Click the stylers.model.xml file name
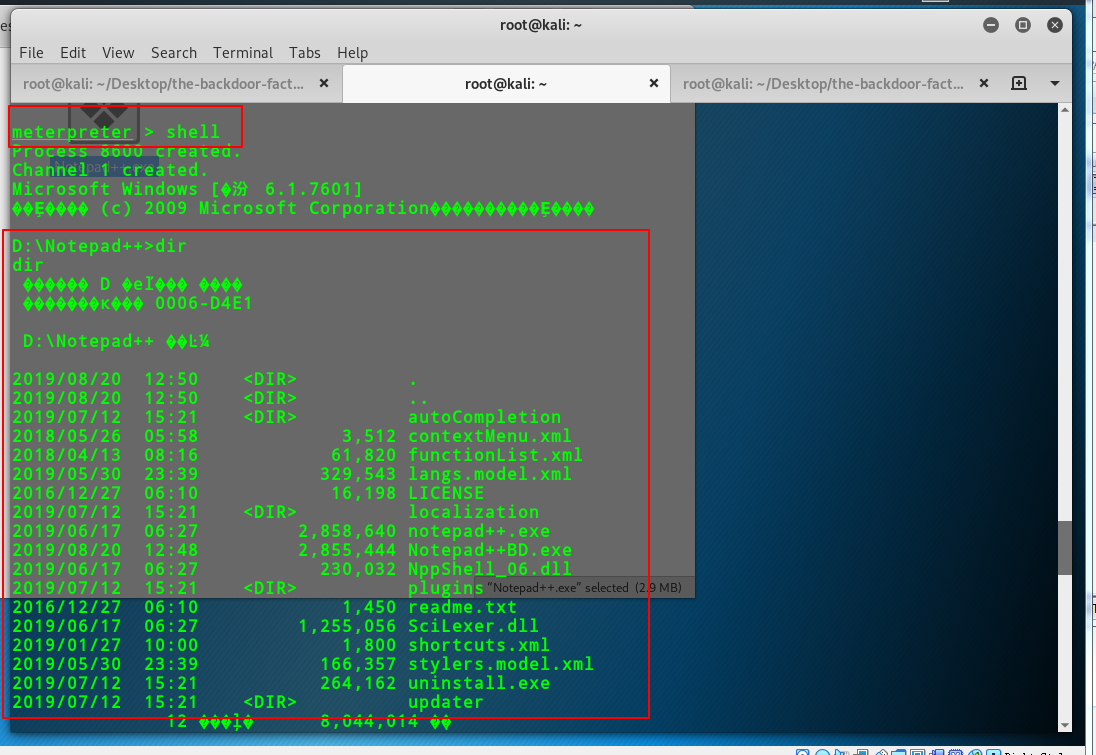Image resolution: width=1096 pixels, height=755 pixels. [501, 664]
